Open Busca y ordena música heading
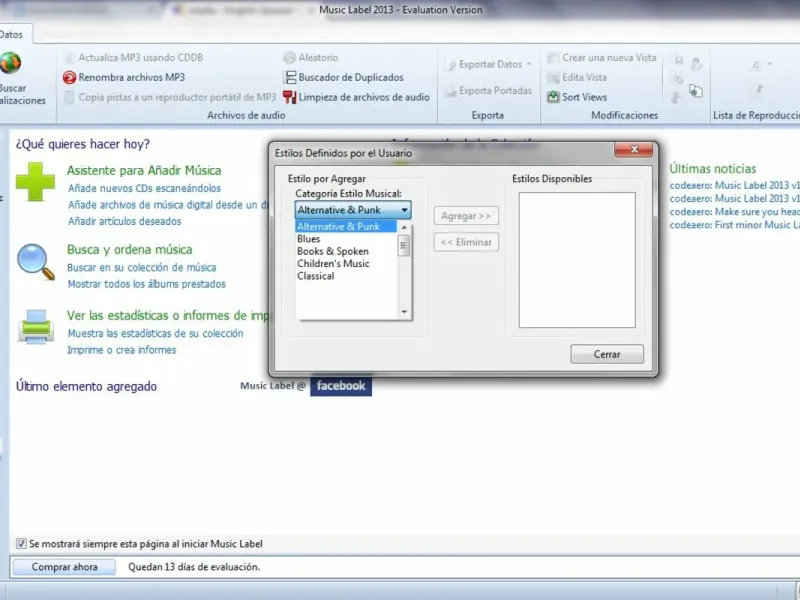Viewport: 800px width, 600px height. point(130,249)
